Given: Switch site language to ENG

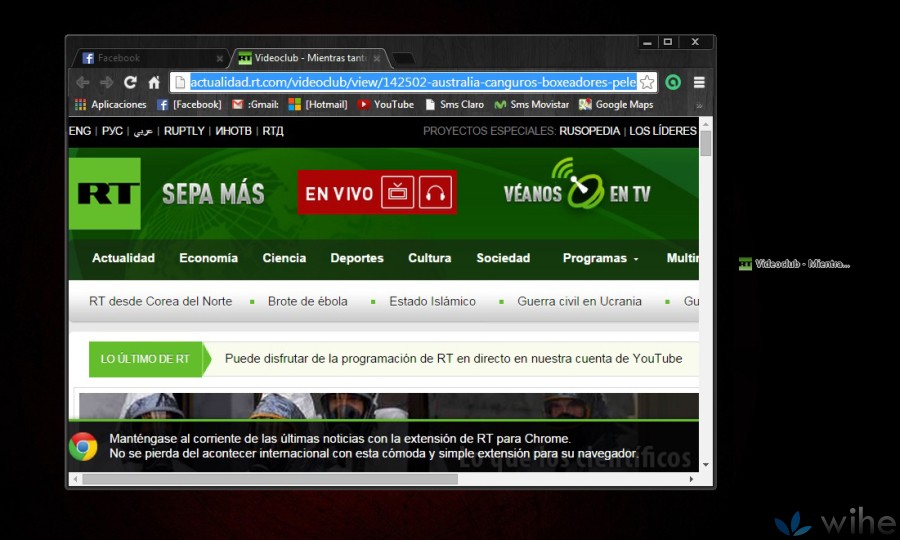Looking at the screenshot, I should point(80,131).
